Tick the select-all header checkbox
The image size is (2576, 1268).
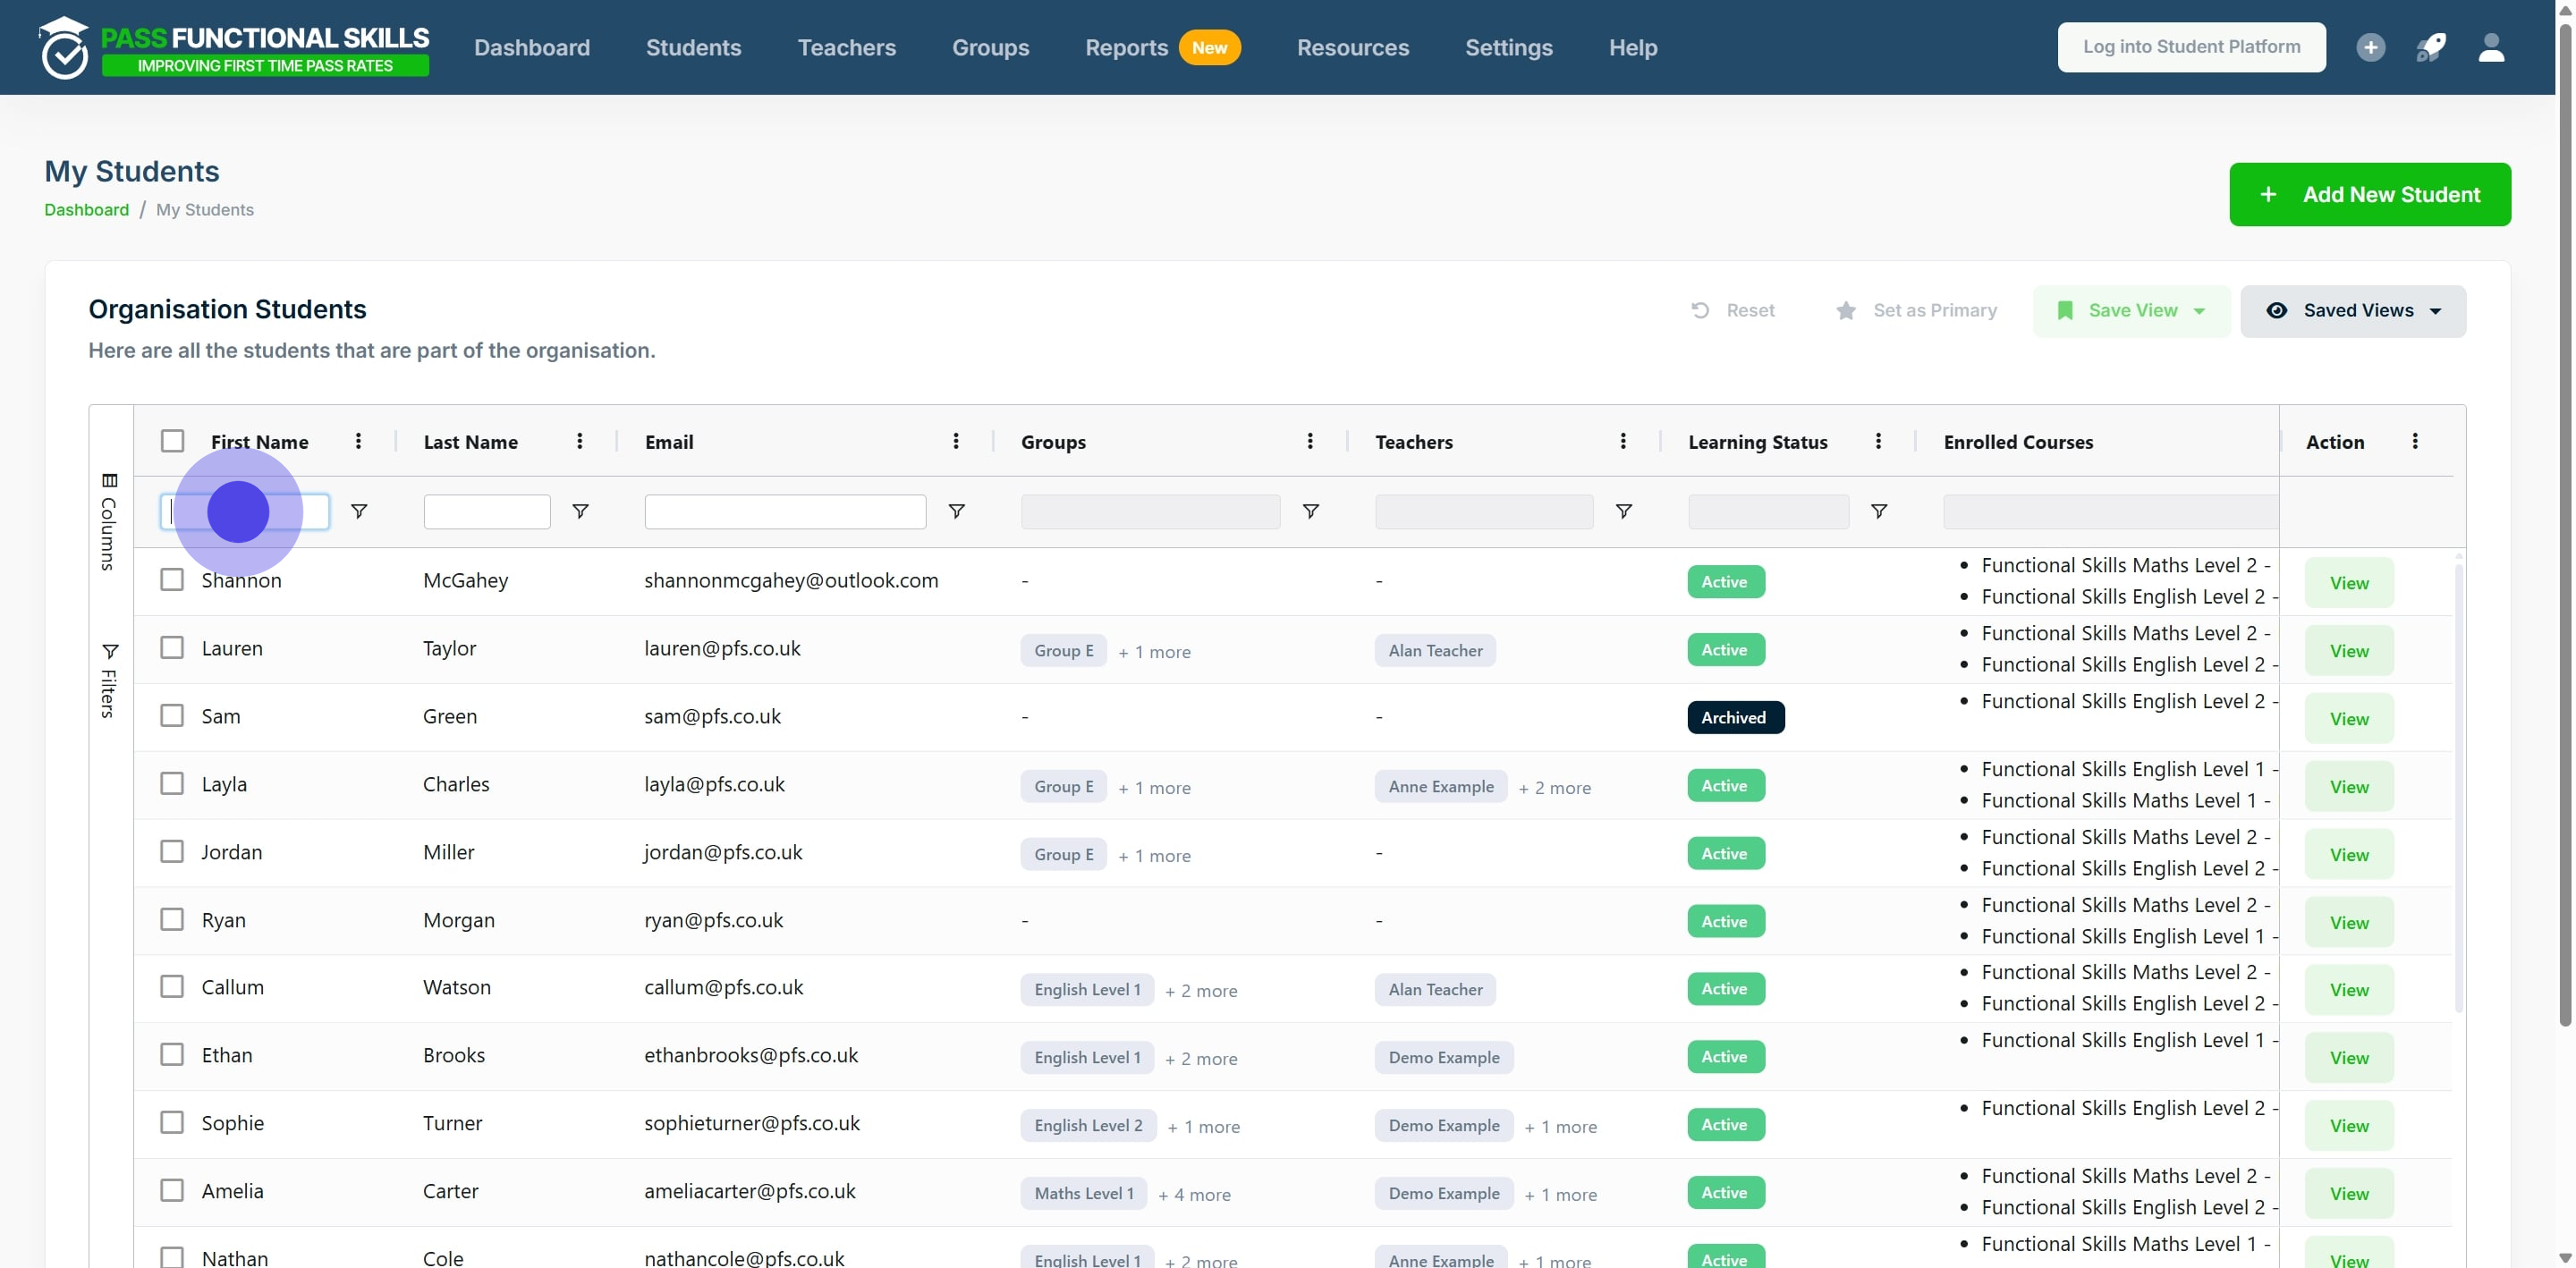173,441
